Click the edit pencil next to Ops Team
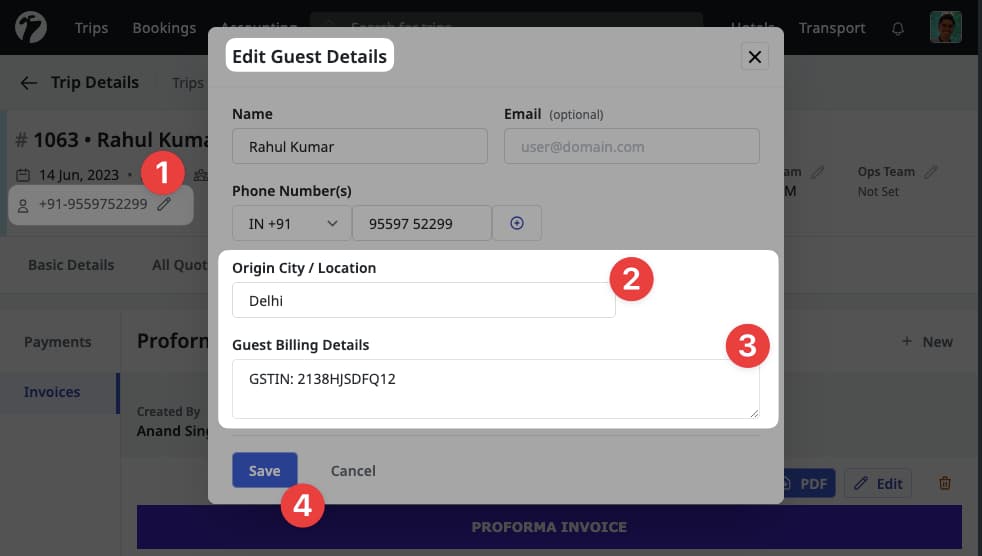982x556 pixels. 931,172
